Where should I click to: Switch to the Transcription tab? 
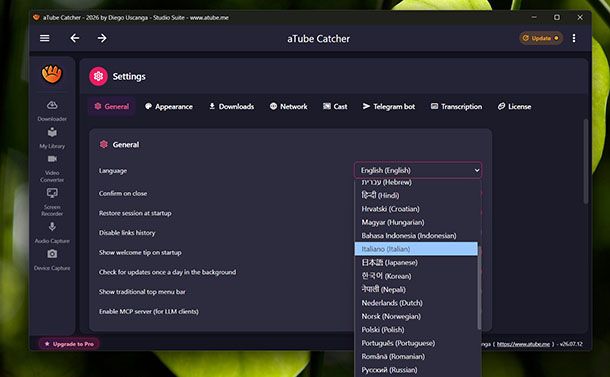[456, 106]
